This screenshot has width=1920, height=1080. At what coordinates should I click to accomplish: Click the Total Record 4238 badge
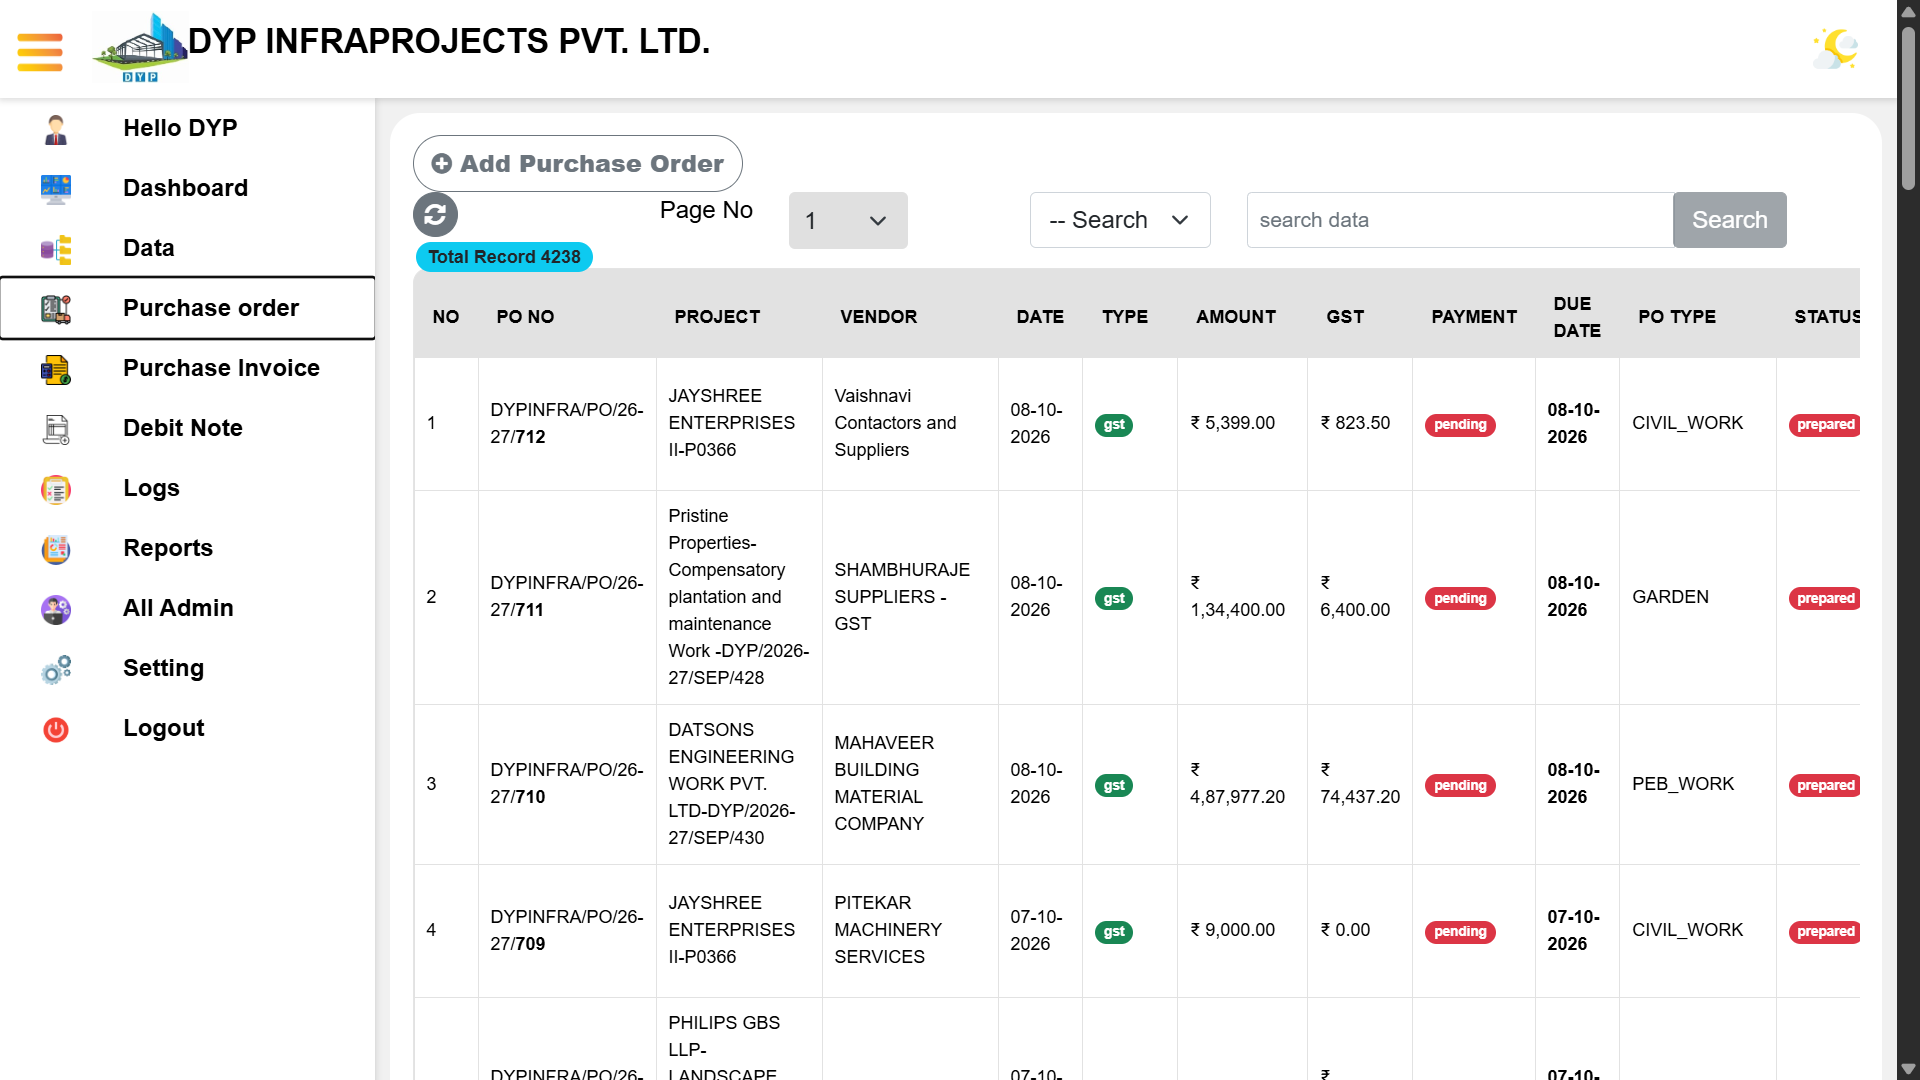(504, 257)
